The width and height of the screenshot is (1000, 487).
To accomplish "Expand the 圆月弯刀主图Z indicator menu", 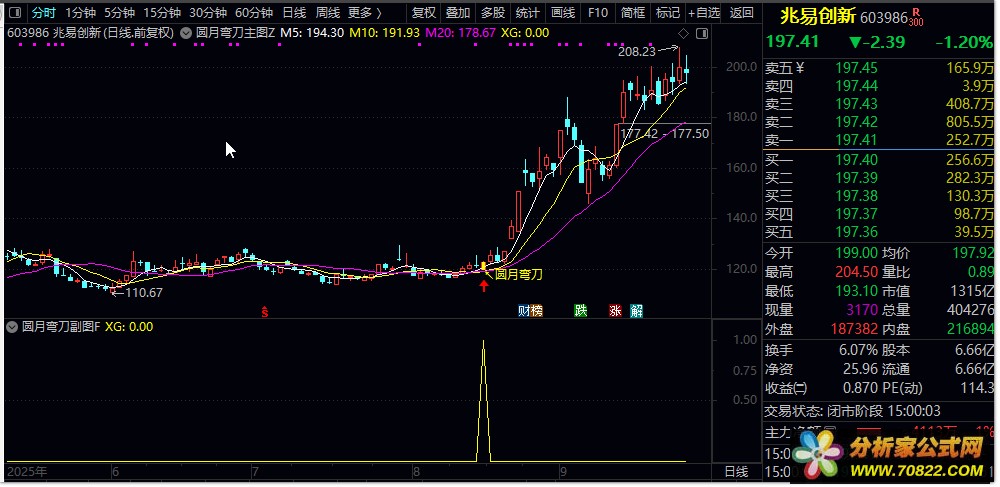I will tap(186, 33).
